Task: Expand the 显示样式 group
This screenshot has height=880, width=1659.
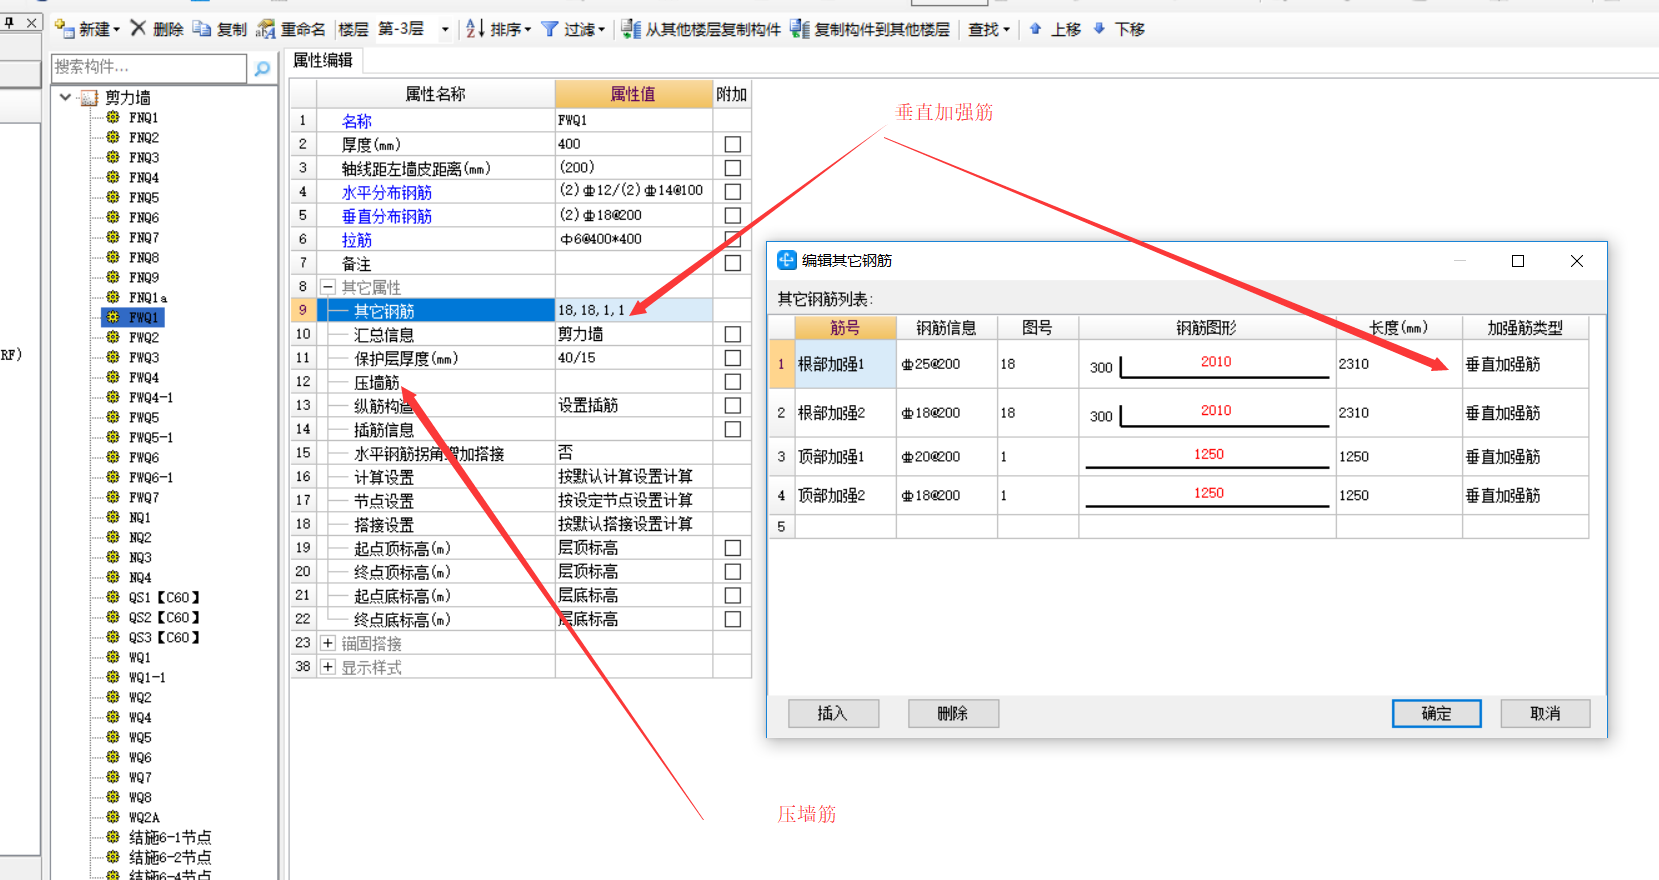Action: point(327,667)
